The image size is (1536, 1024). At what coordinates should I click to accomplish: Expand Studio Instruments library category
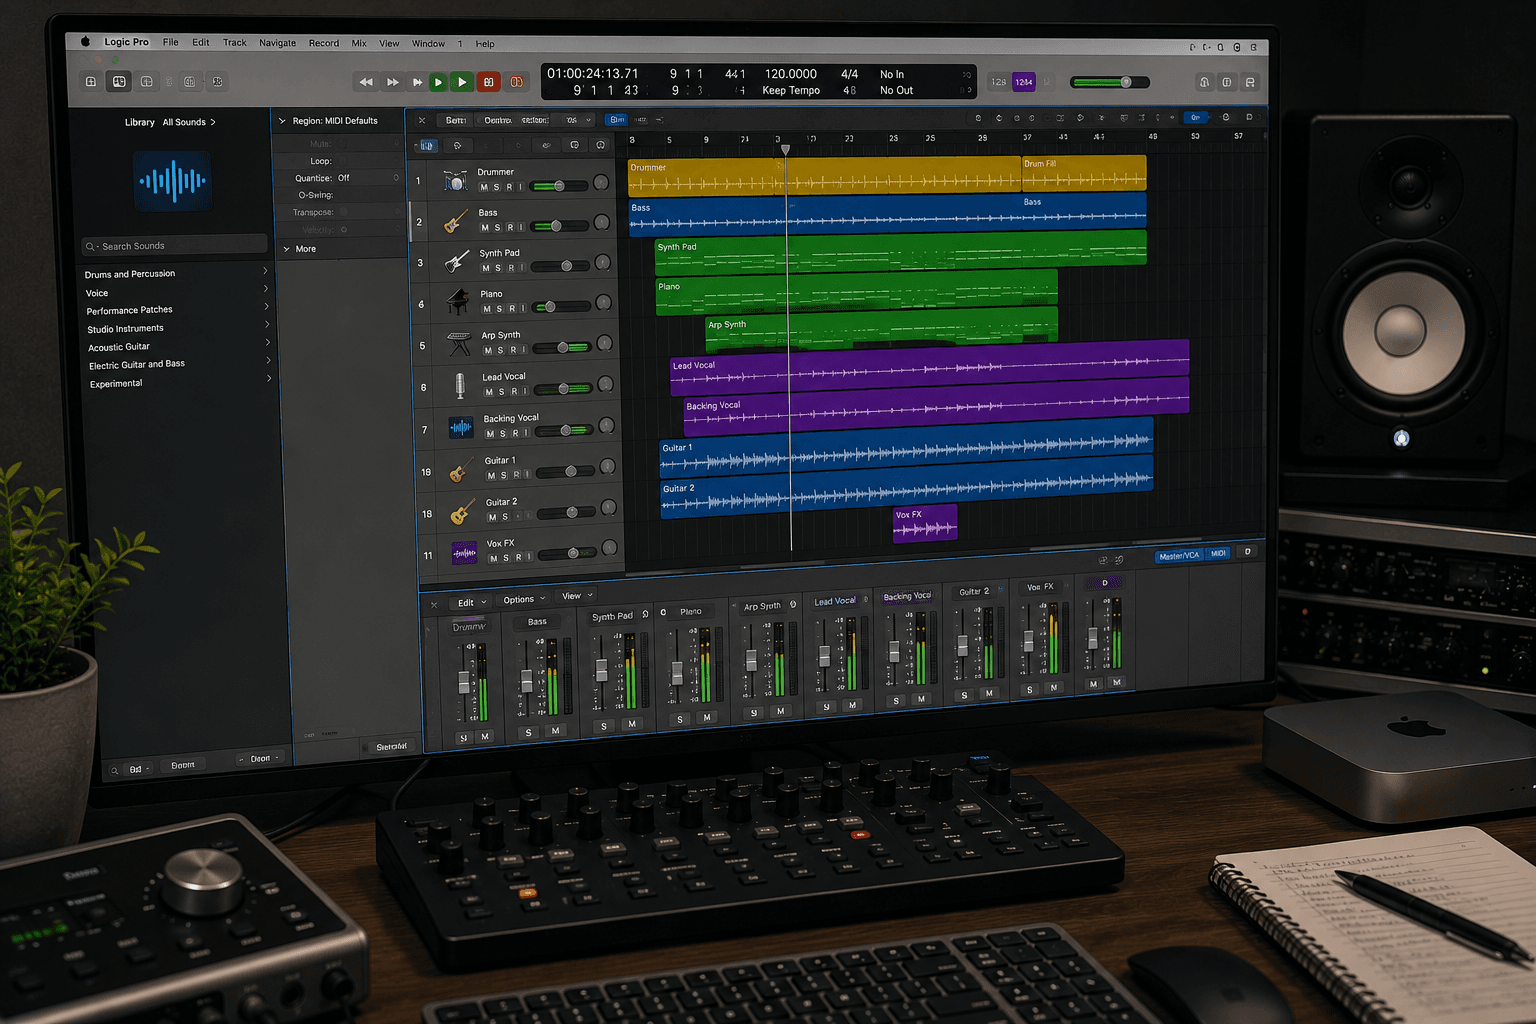click(267, 325)
